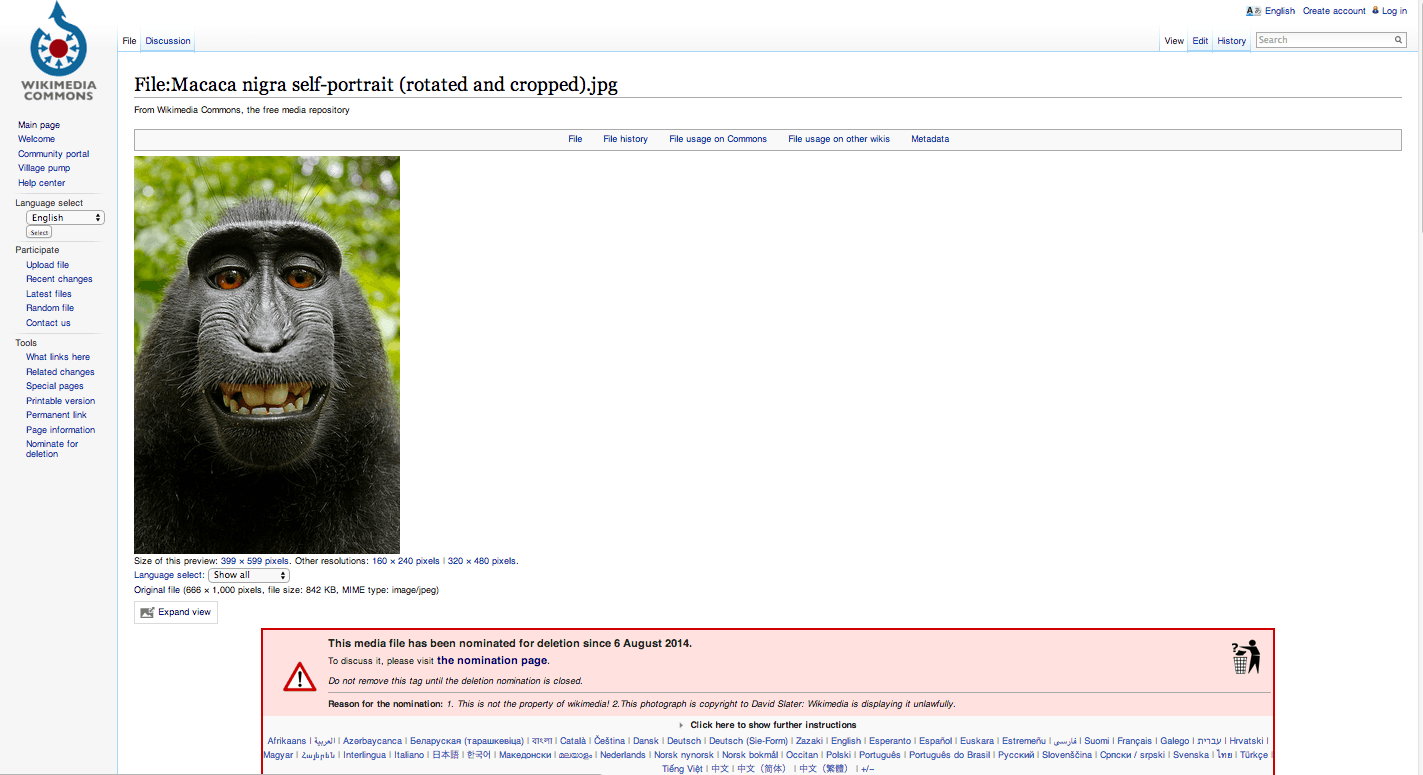Open the sidebar English language dropdown
This screenshot has height=775, width=1423.
pos(65,217)
